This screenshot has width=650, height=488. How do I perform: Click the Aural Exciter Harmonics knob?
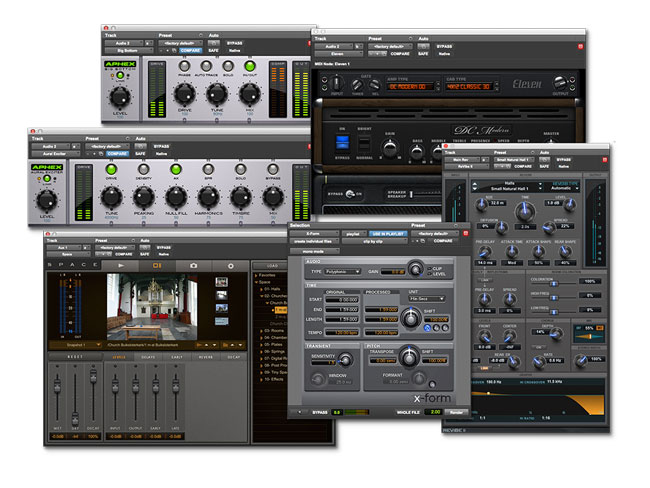click(x=208, y=197)
